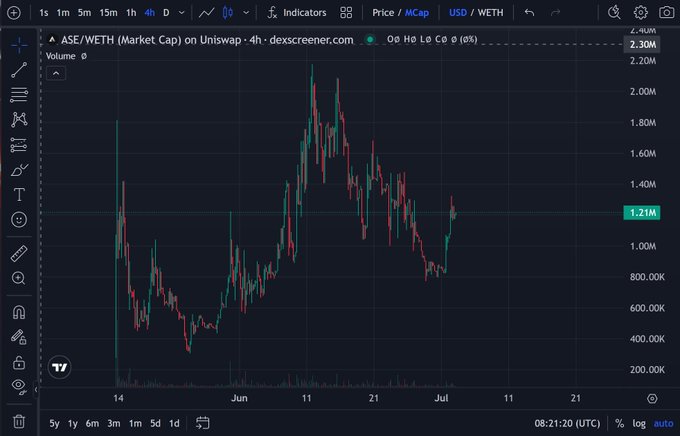Expand the timeframe interval dropdown arrow

tap(182, 13)
